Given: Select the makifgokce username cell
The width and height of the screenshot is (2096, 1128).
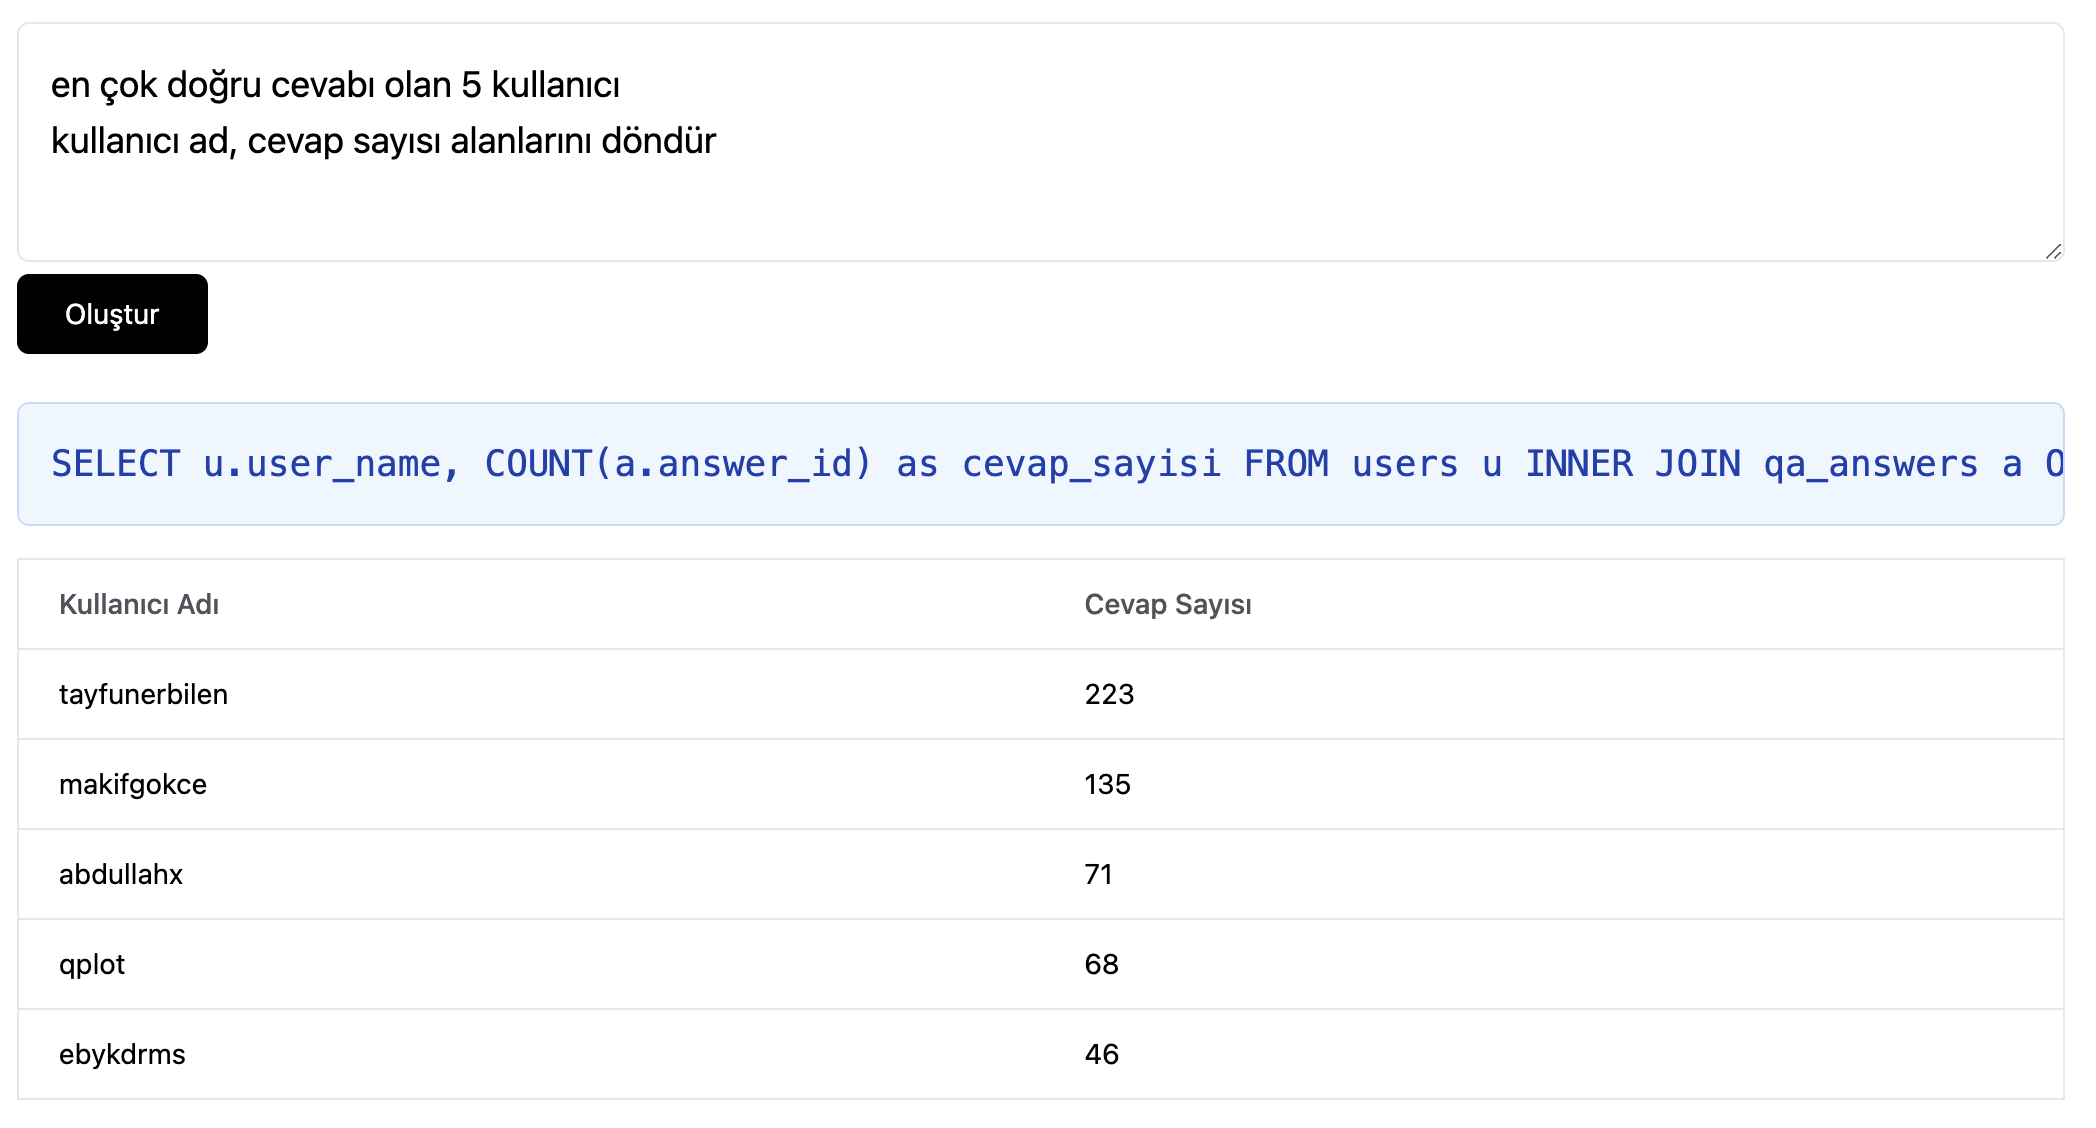Looking at the screenshot, I should (x=133, y=784).
